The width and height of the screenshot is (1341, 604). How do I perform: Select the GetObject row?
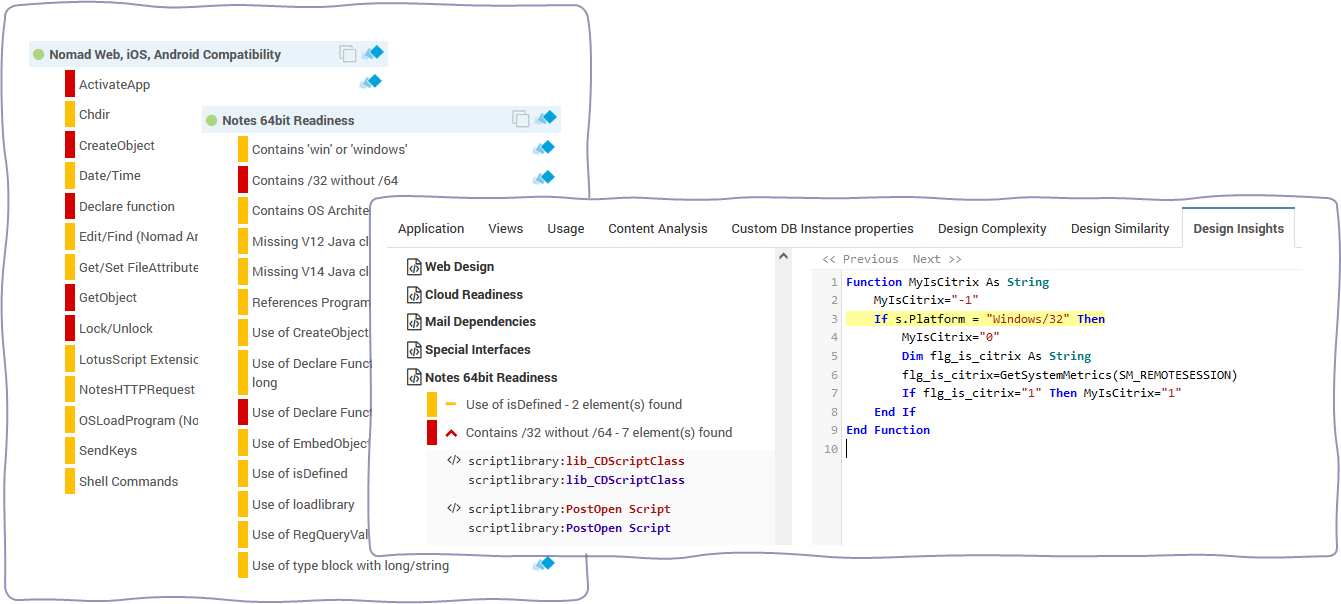coord(108,298)
